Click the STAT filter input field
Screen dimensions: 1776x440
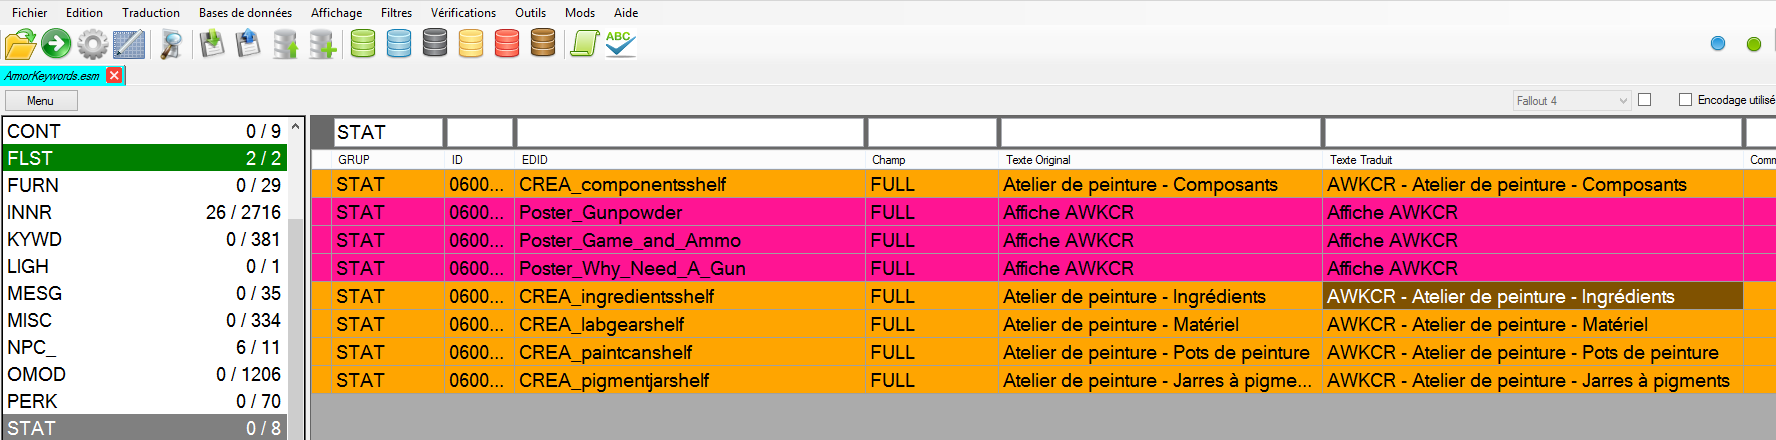[388, 132]
